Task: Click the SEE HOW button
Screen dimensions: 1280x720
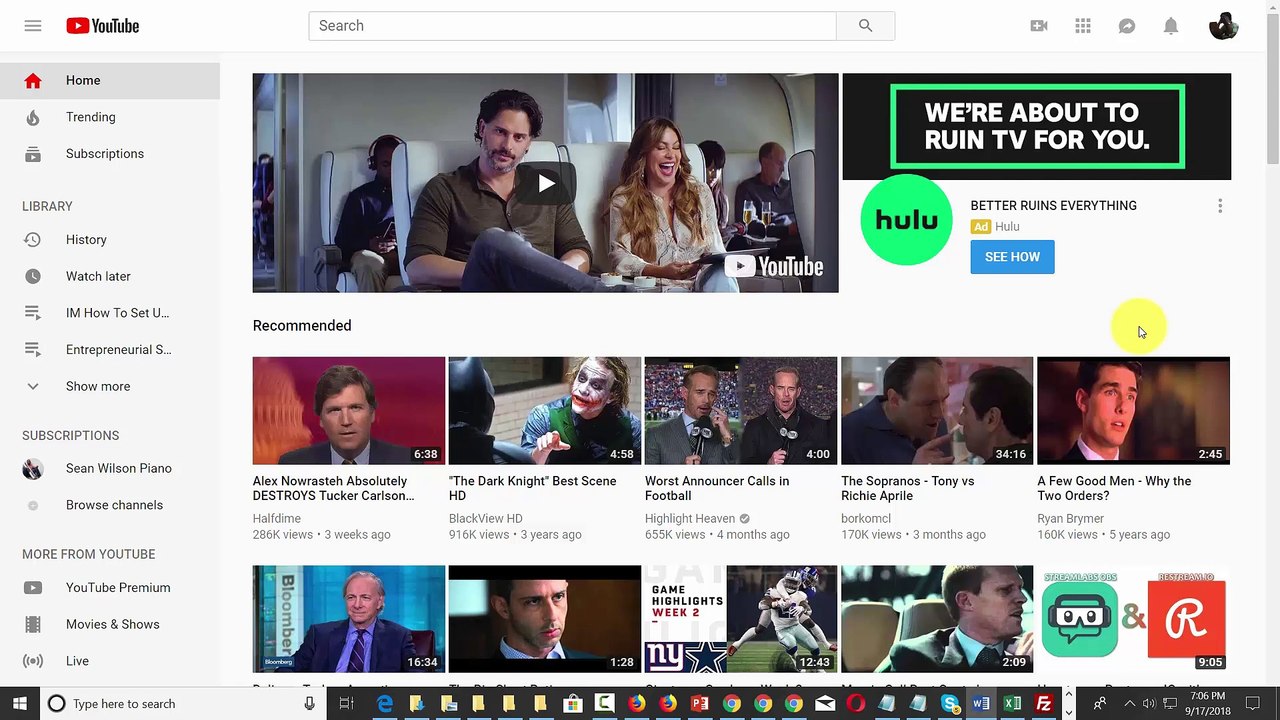Action: [1012, 257]
